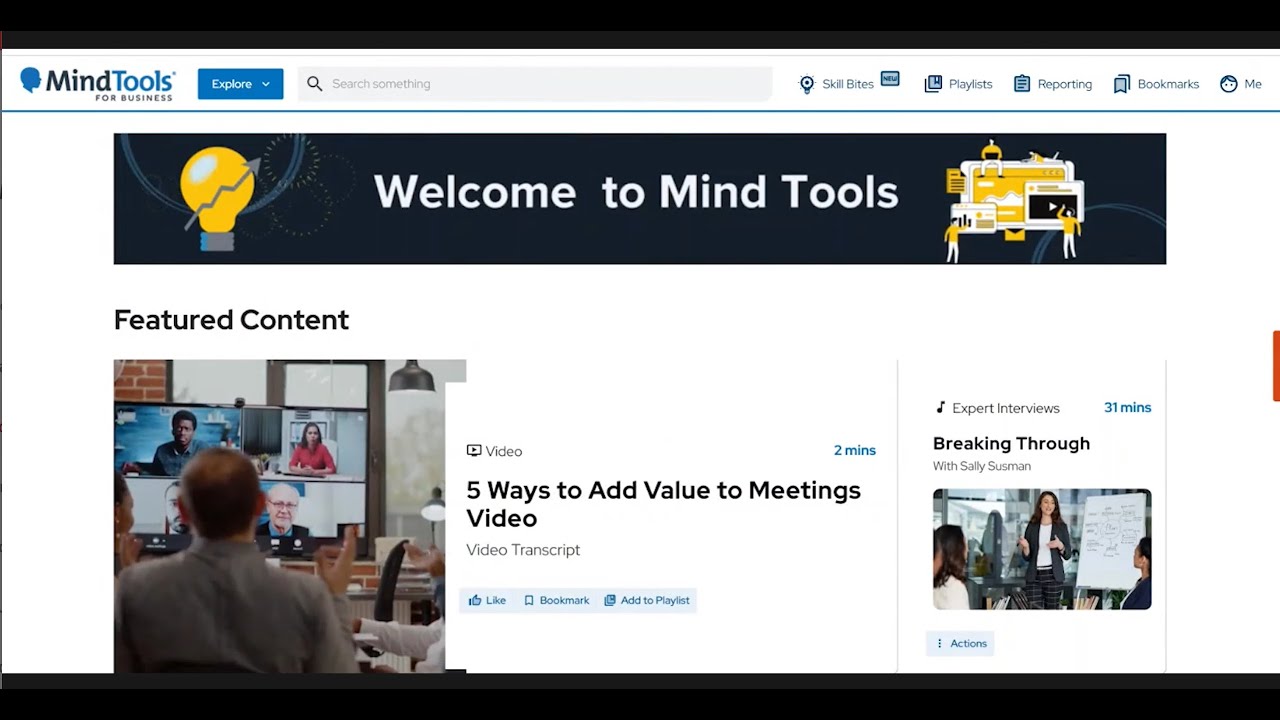Open the Breaking Through interview
Screen dimensions: 1280x720
(x=1011, y=443)
